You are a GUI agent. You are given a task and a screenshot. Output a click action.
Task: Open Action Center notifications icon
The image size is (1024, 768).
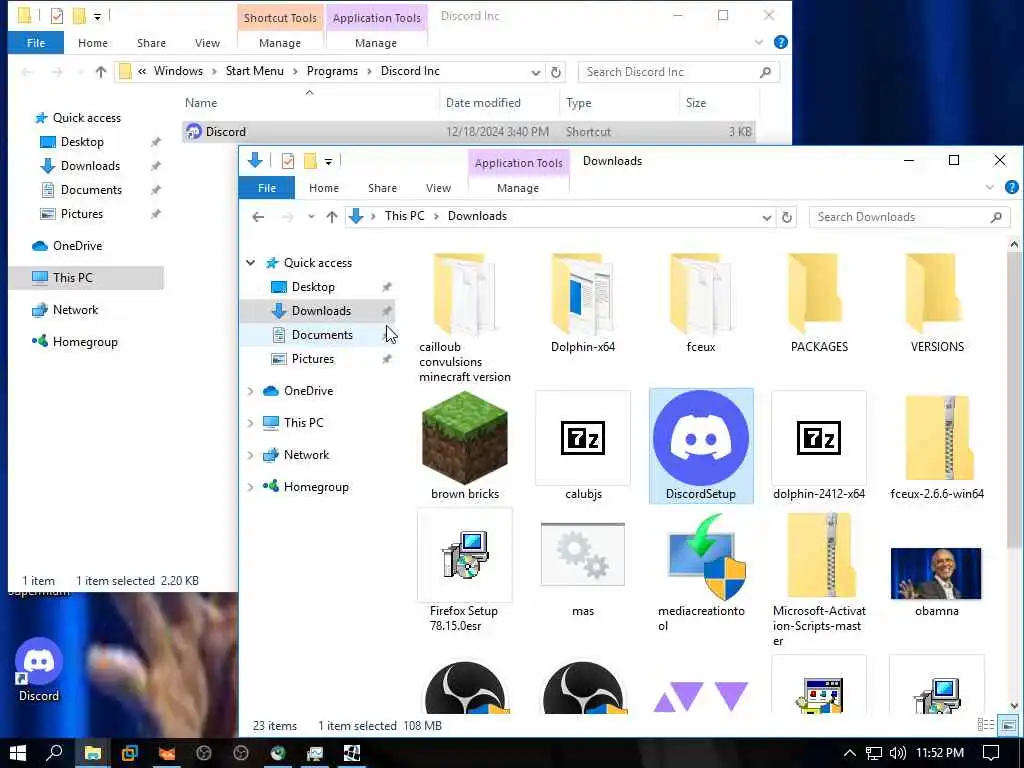(x=991, y=753)
